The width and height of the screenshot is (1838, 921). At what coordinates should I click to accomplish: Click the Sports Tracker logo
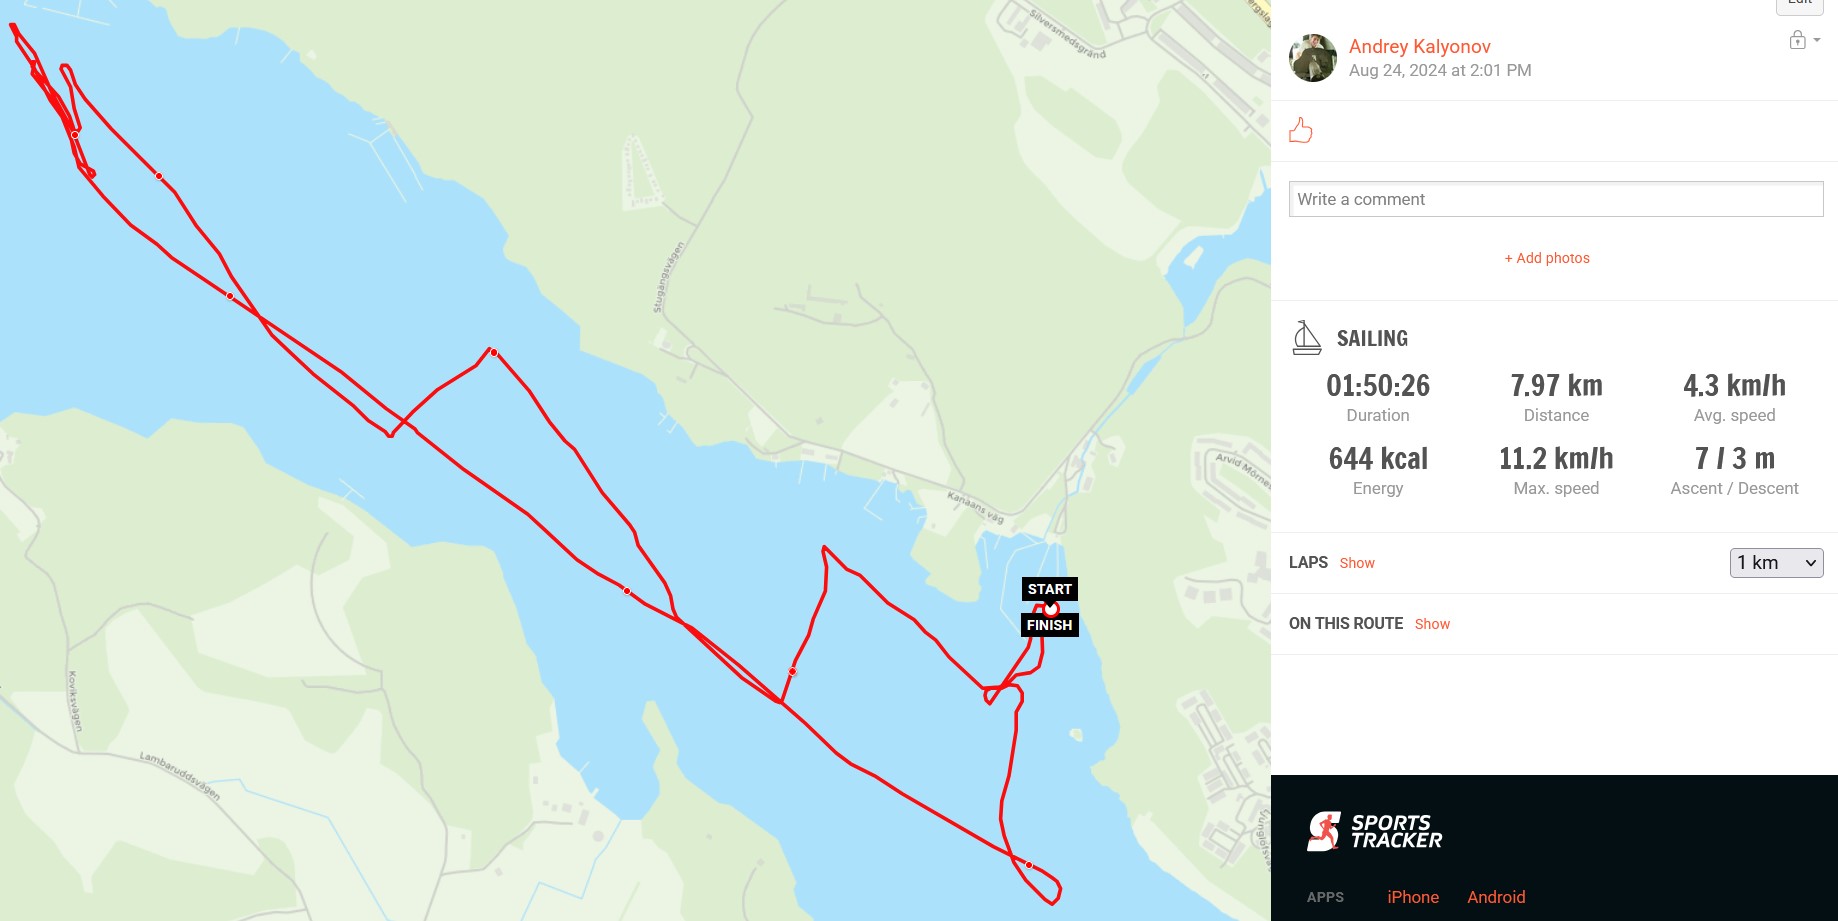pos(1374,831)
